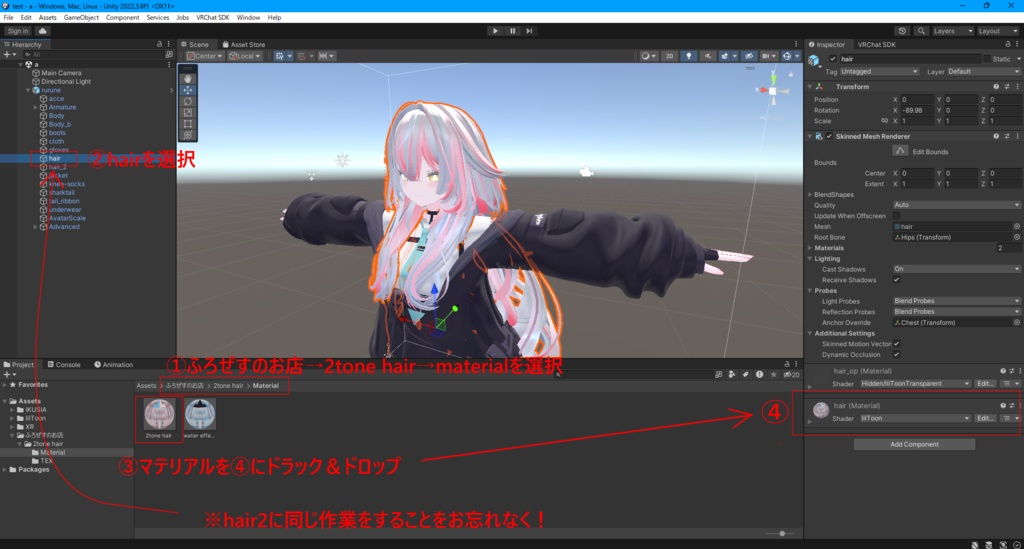Click the Edit Bounds button

(x=900, y=151)
